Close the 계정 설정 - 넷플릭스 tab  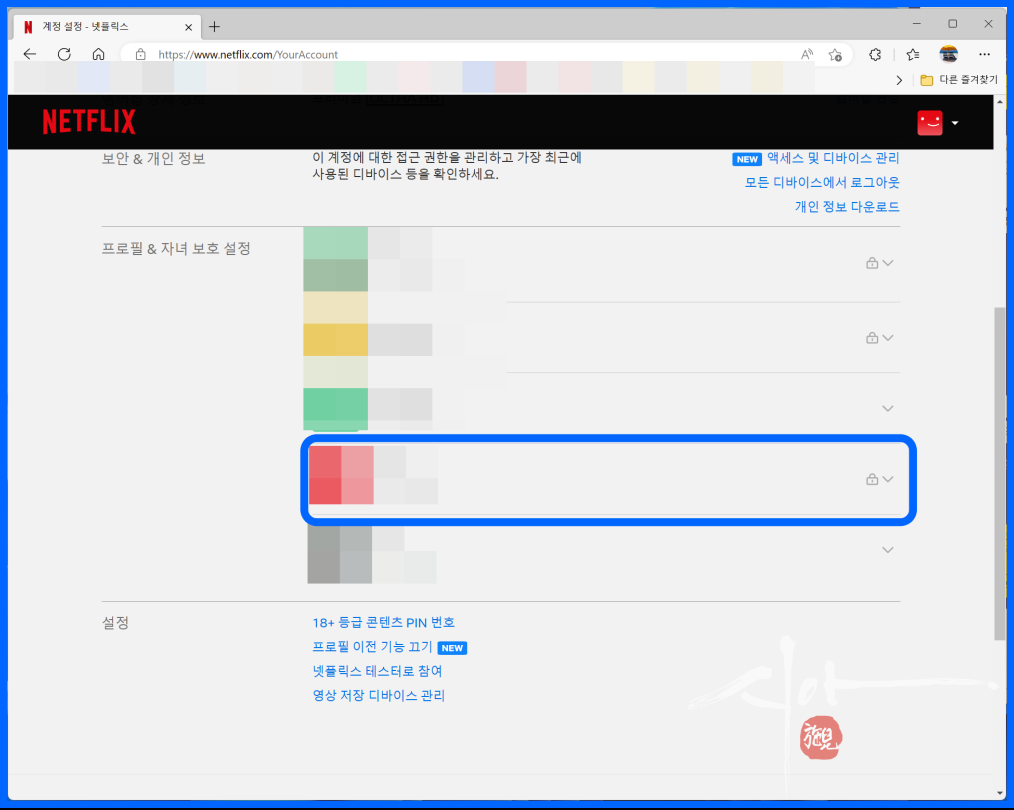[188, 27]
